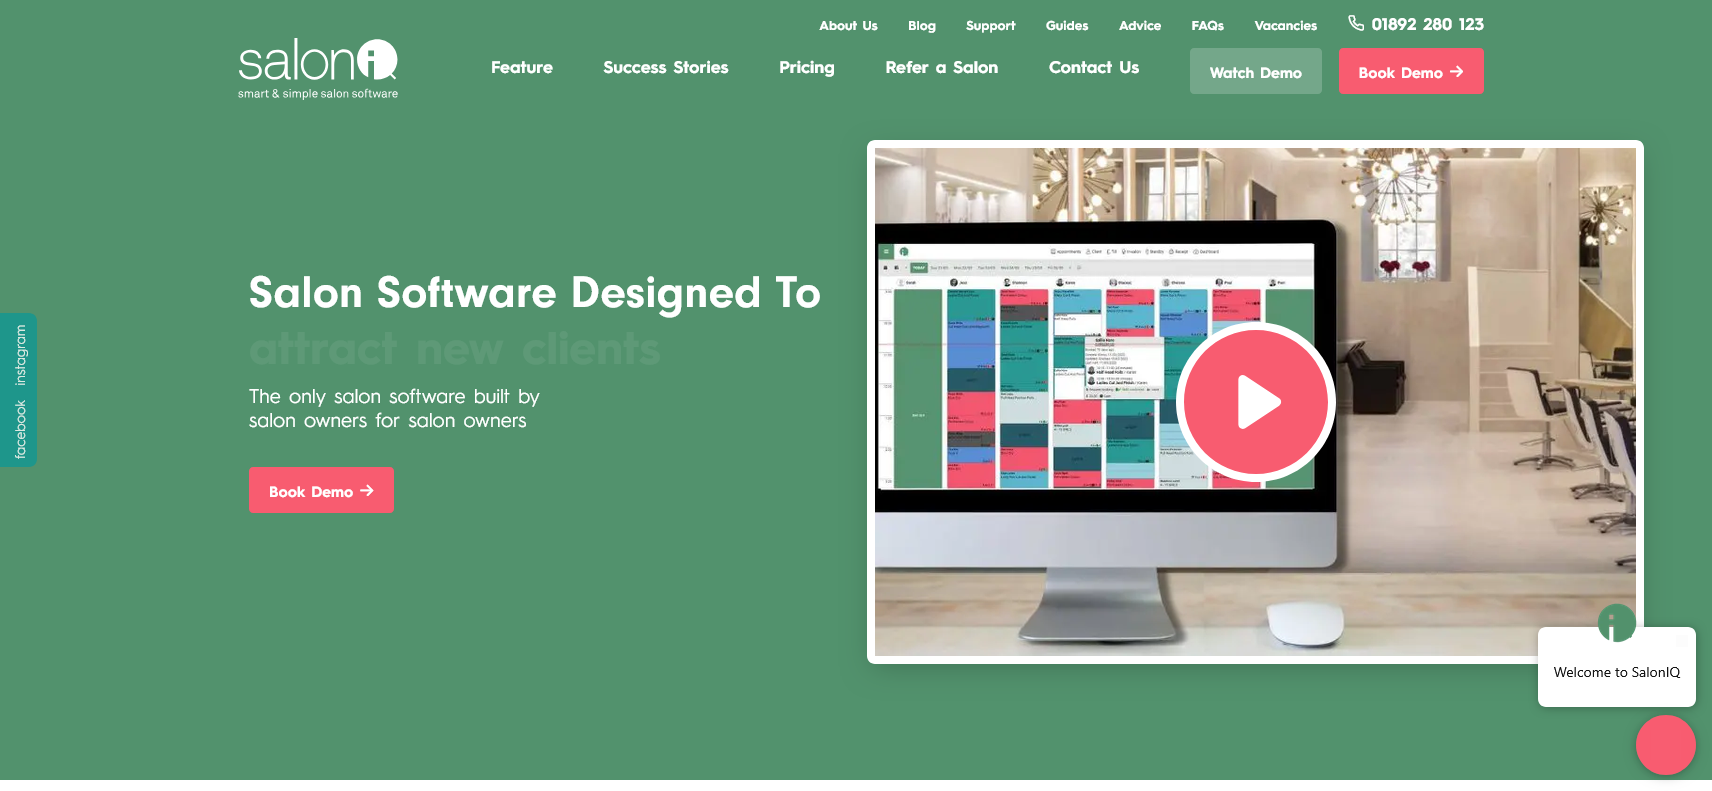This screenshot has height=791, width=1712.
Task: Click the phone icon beside the number
Action: point(1356,23)
